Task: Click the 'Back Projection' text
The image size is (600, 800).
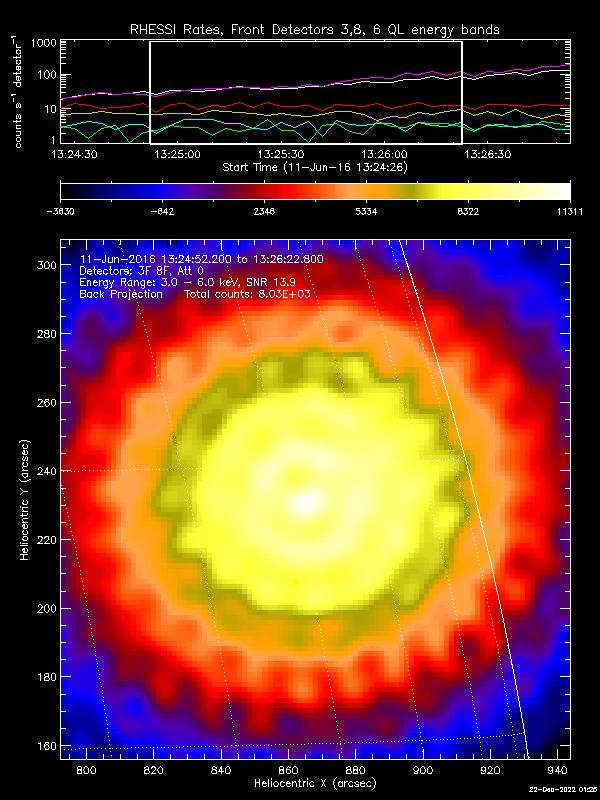Action: pyautogui.click(x=121, y=294)
